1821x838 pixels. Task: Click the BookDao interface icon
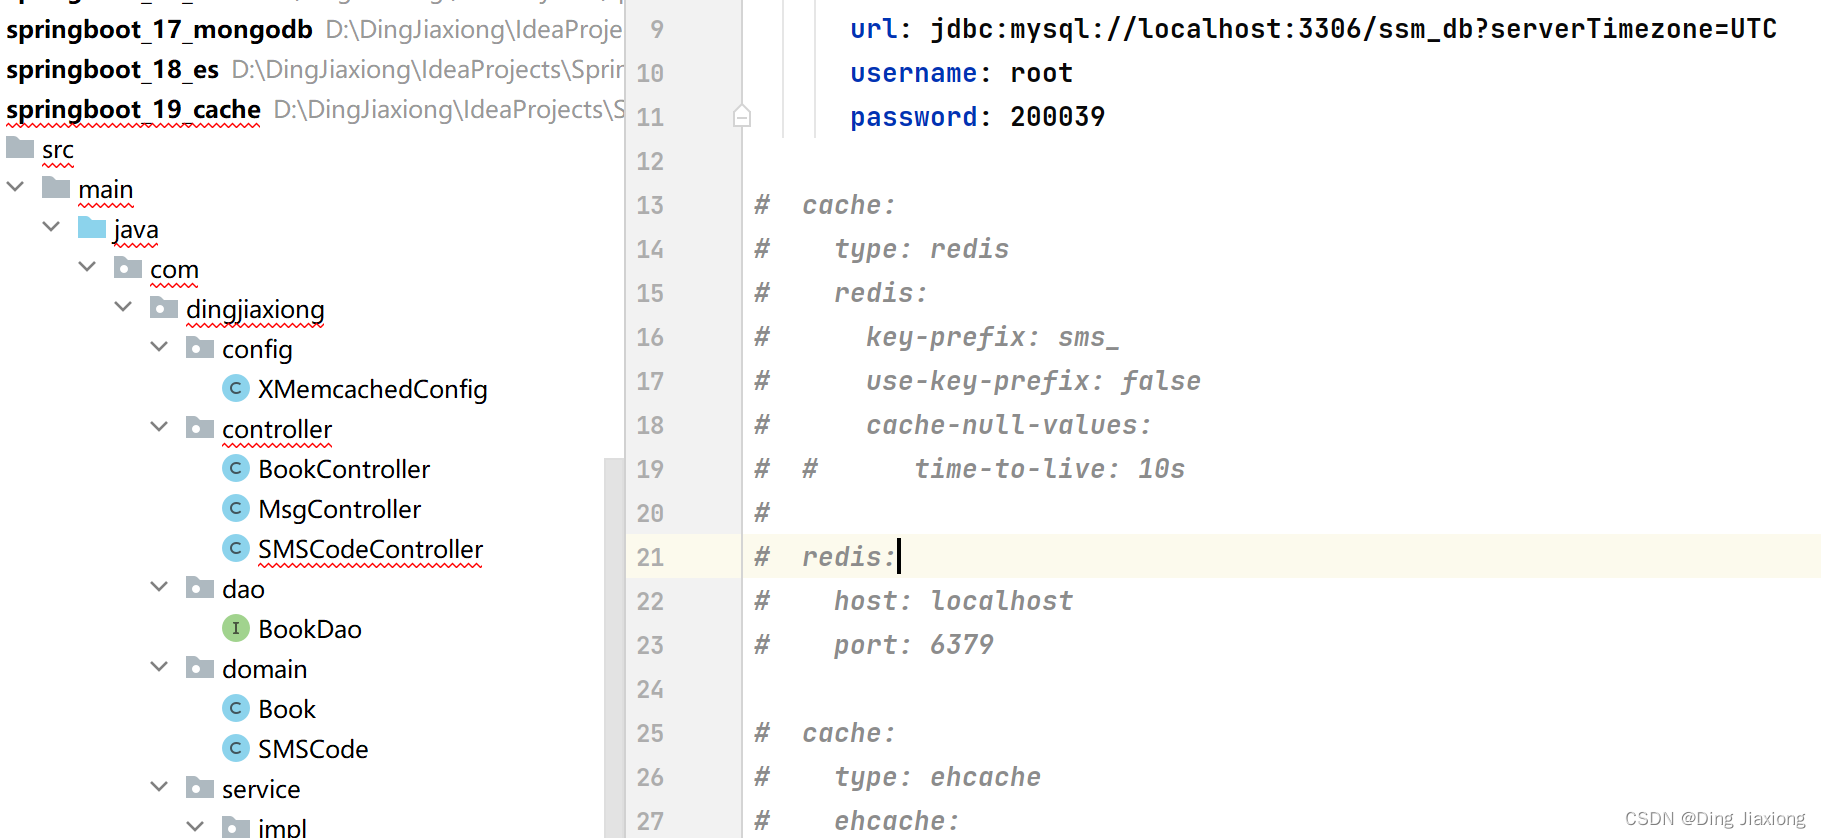coord(235,628)
